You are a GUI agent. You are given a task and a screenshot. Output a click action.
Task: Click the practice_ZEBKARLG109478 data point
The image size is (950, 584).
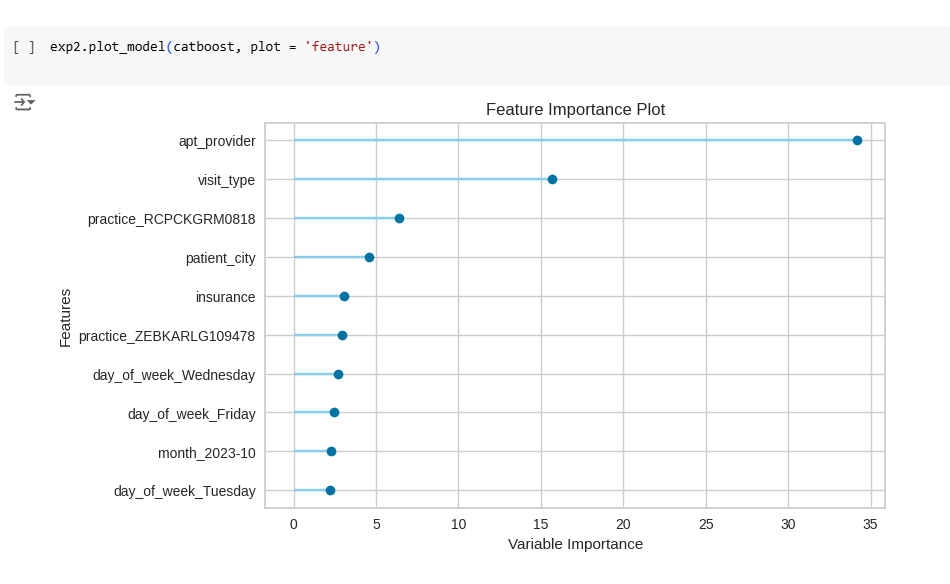point(342,335)
